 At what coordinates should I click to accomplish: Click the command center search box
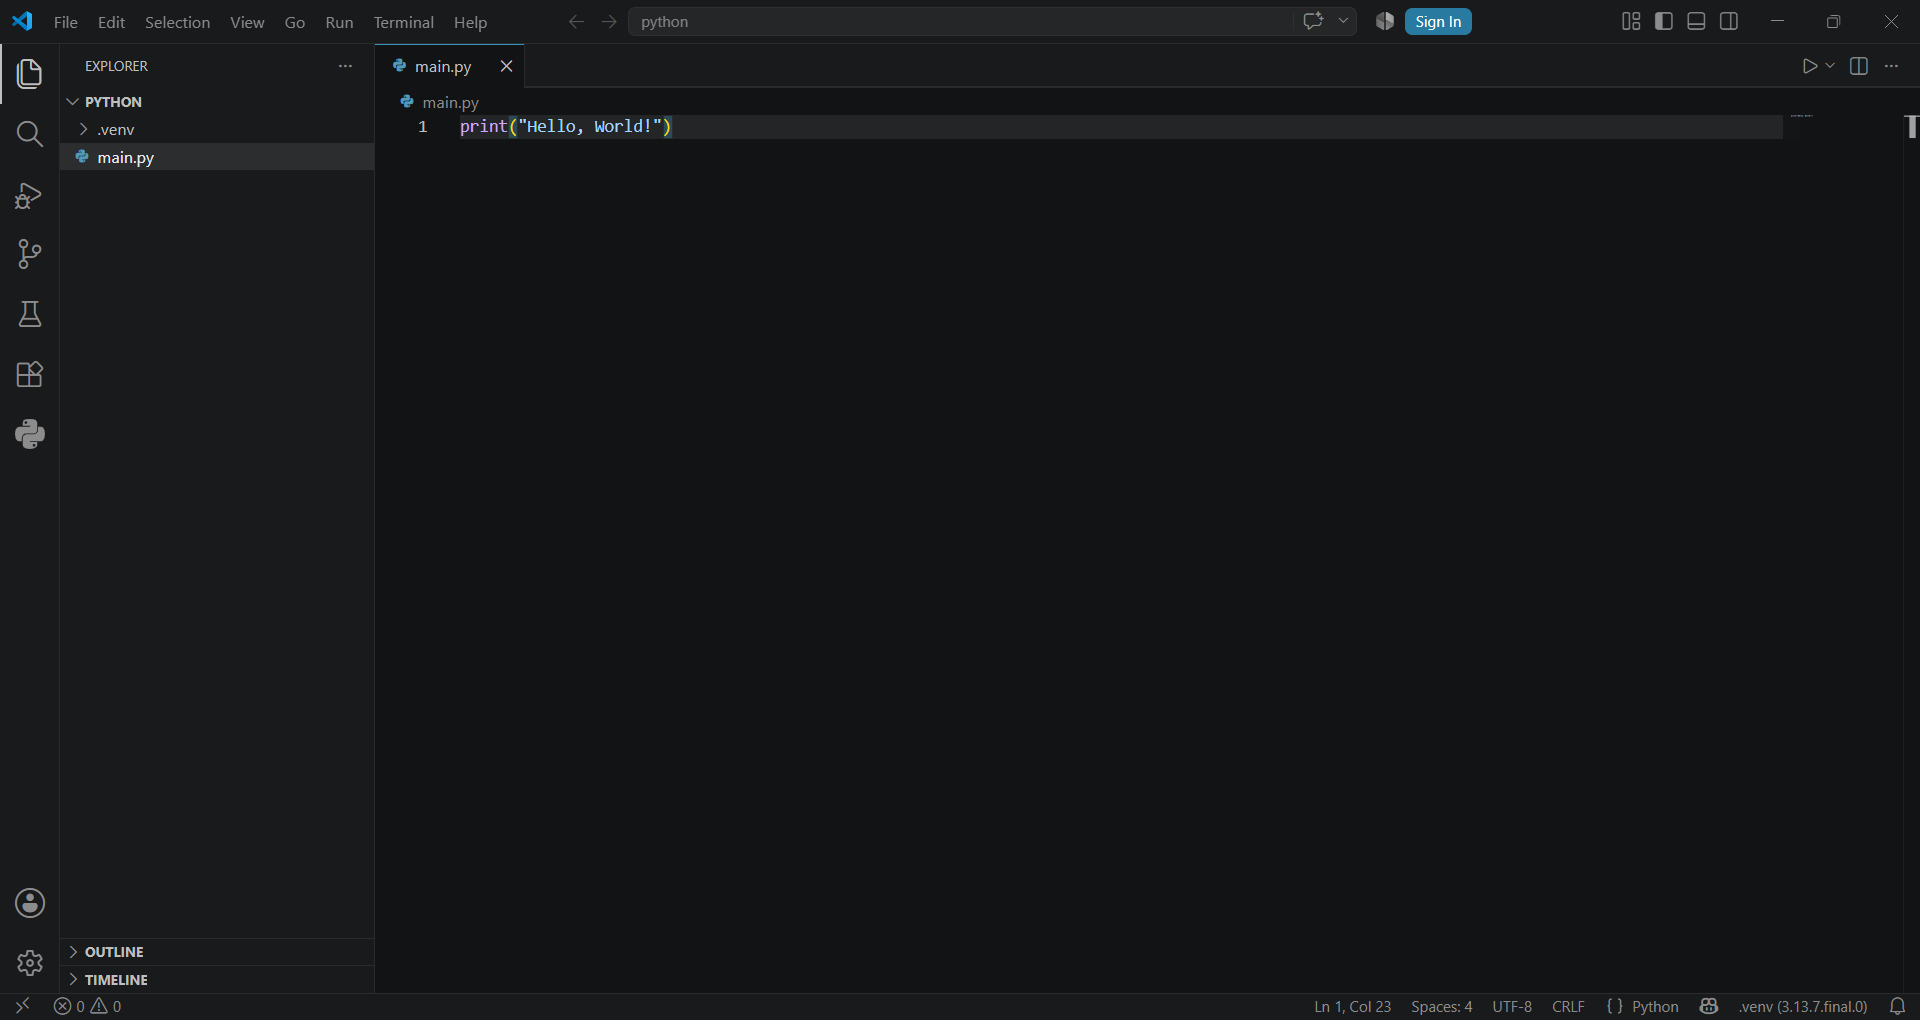click(x=960, y=21)
